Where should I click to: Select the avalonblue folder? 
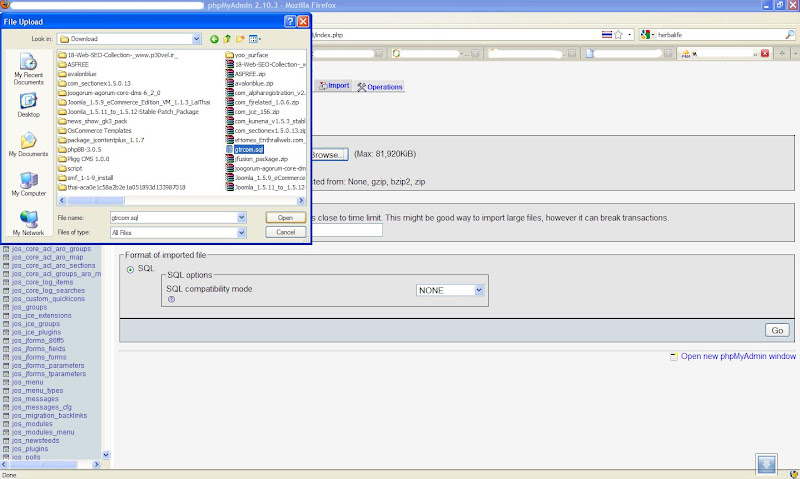pos(77,74)
